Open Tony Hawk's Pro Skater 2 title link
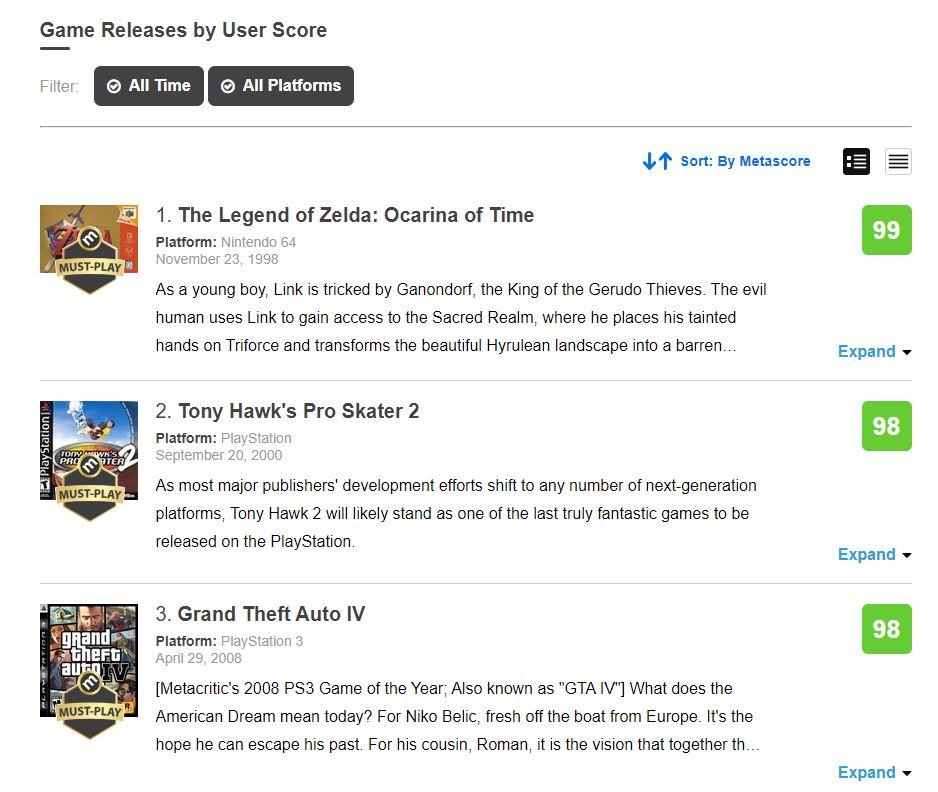938x792 pixels. [x=299, y=411]
